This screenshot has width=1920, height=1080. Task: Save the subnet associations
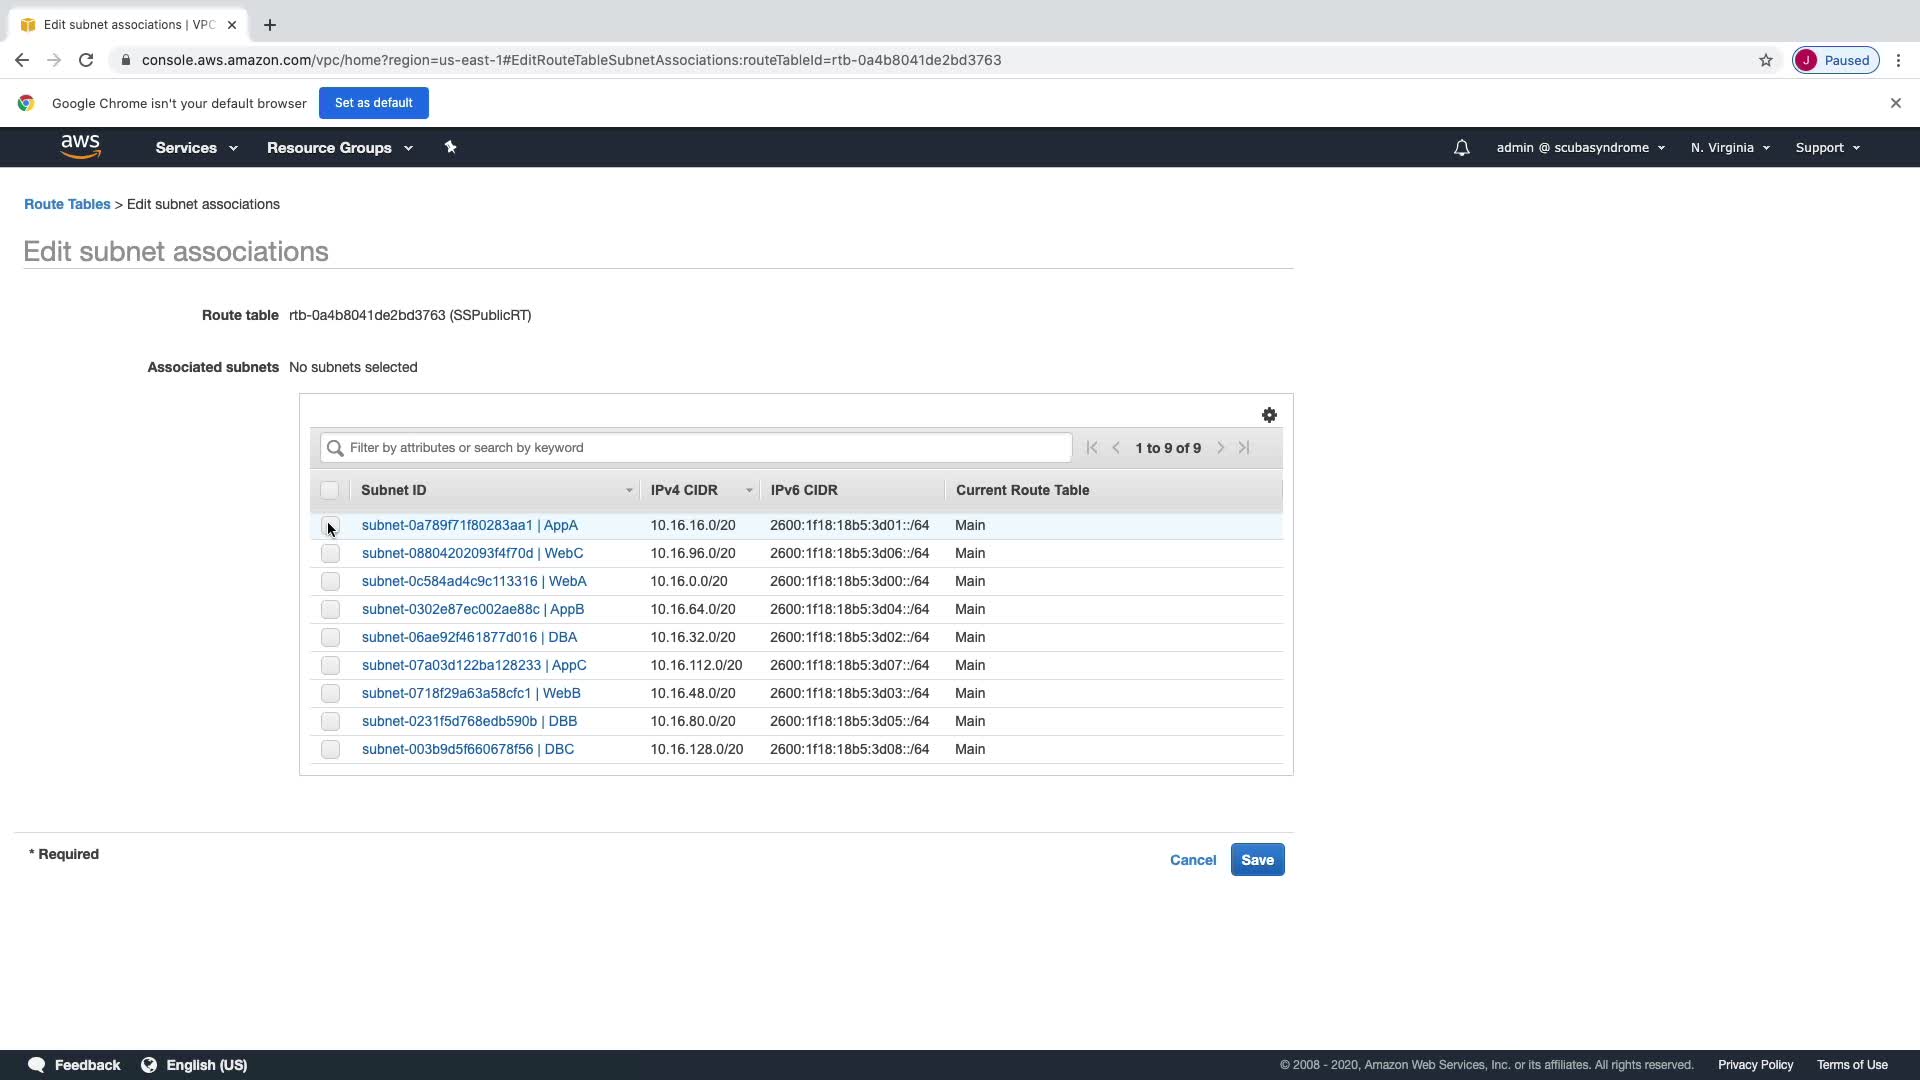click(1257, 860)
